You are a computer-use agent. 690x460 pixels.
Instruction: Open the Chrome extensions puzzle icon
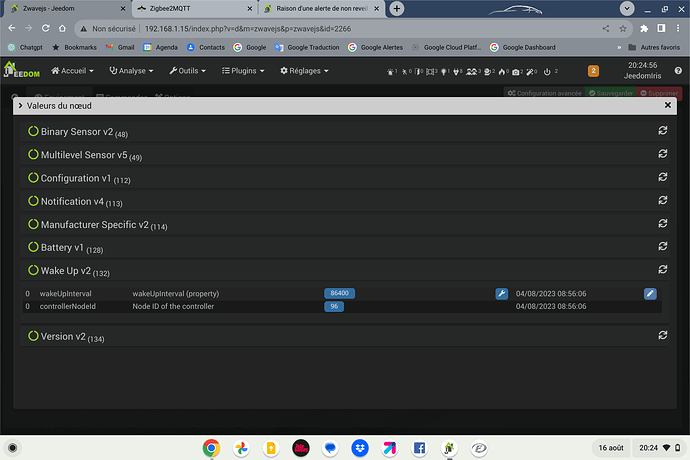[x=644, y=29]
